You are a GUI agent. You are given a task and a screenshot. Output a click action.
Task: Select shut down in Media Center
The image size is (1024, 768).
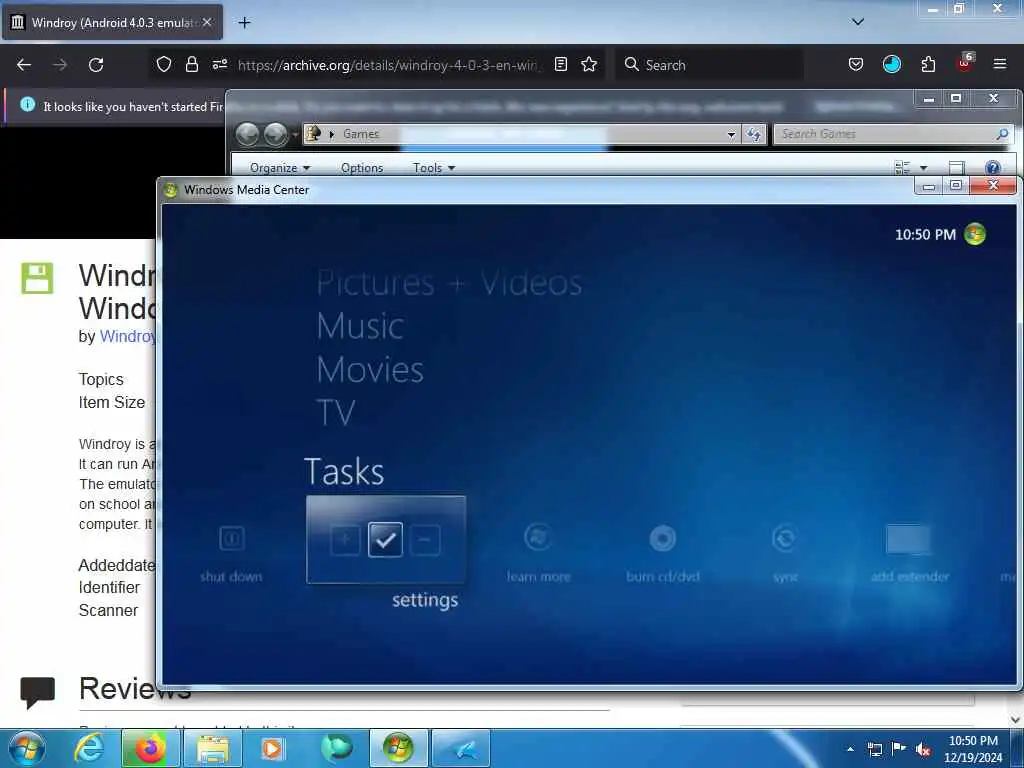(231, 554)
